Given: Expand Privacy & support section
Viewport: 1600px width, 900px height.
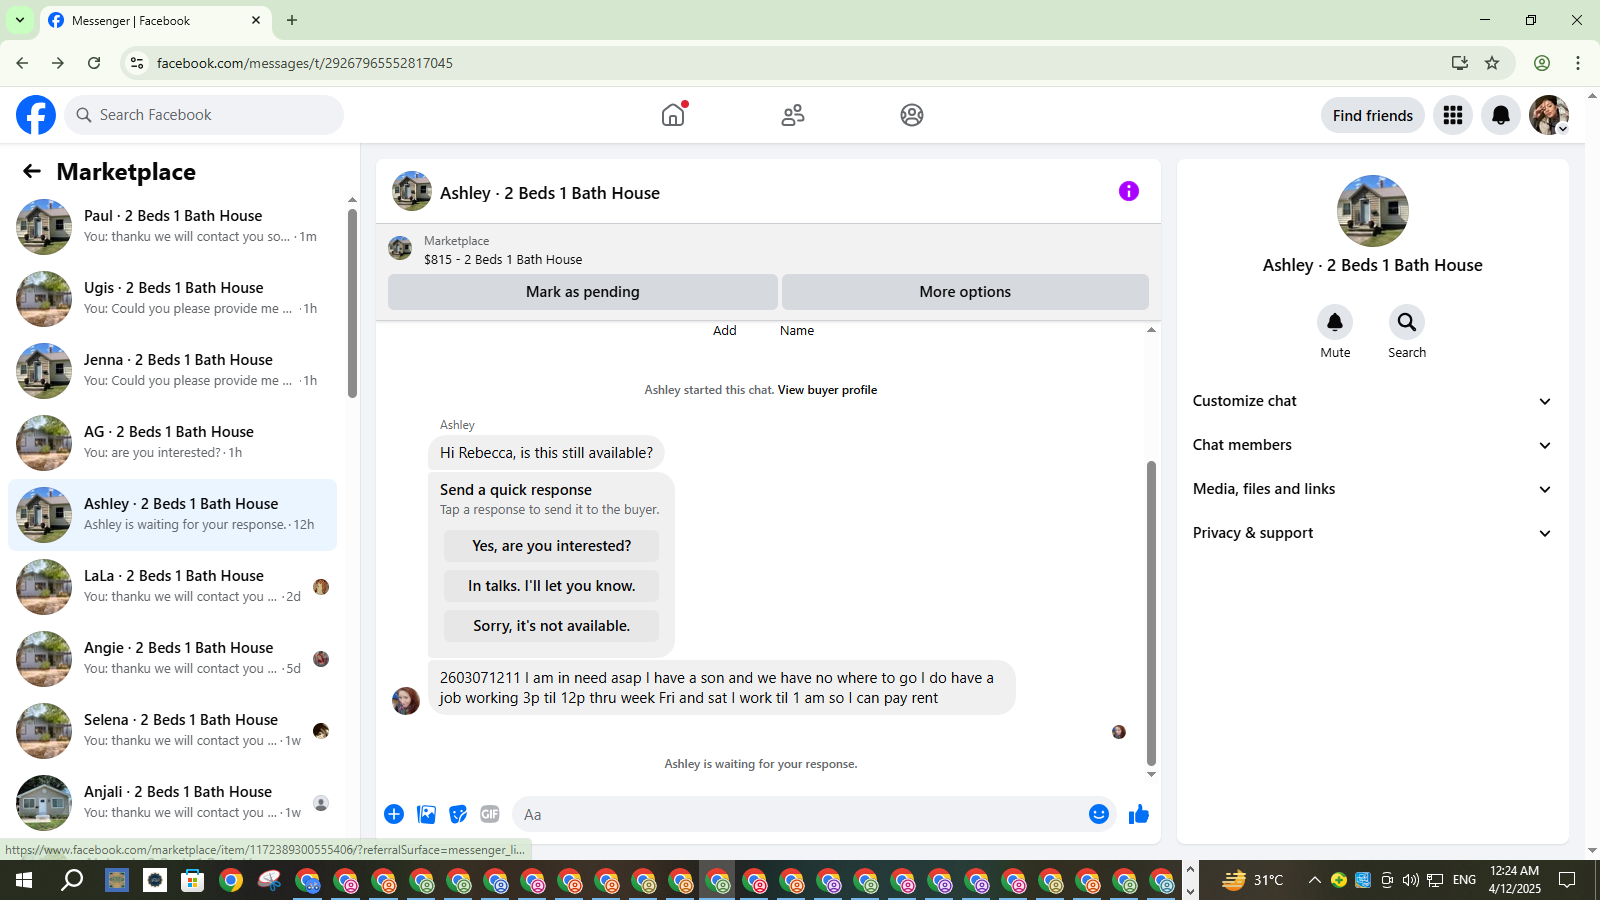Looking at the screenshot, I should pyautogui.click(x=1373, y=533).
